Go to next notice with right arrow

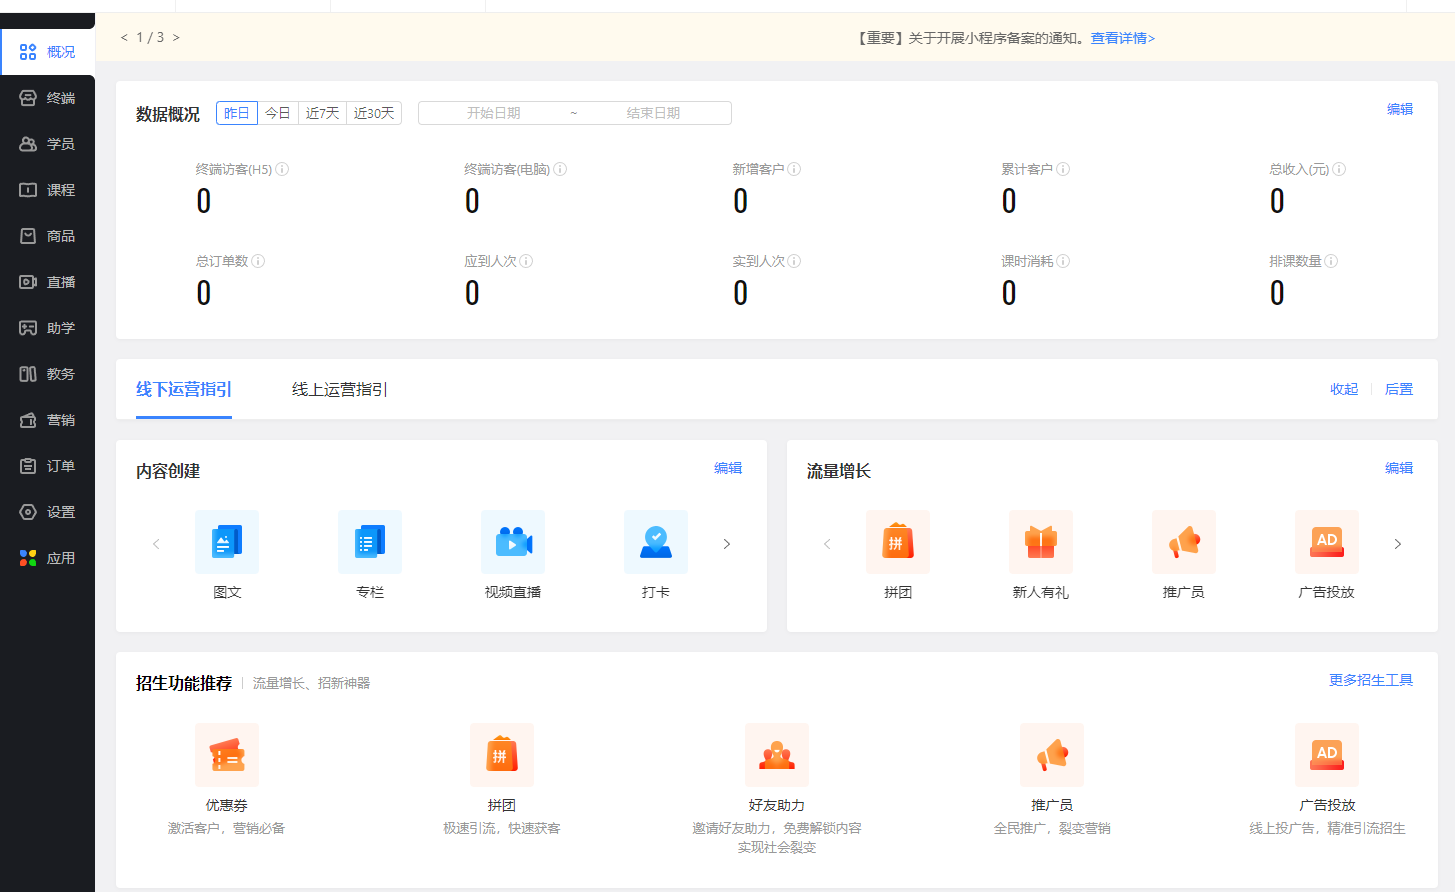tap(176, 38)
